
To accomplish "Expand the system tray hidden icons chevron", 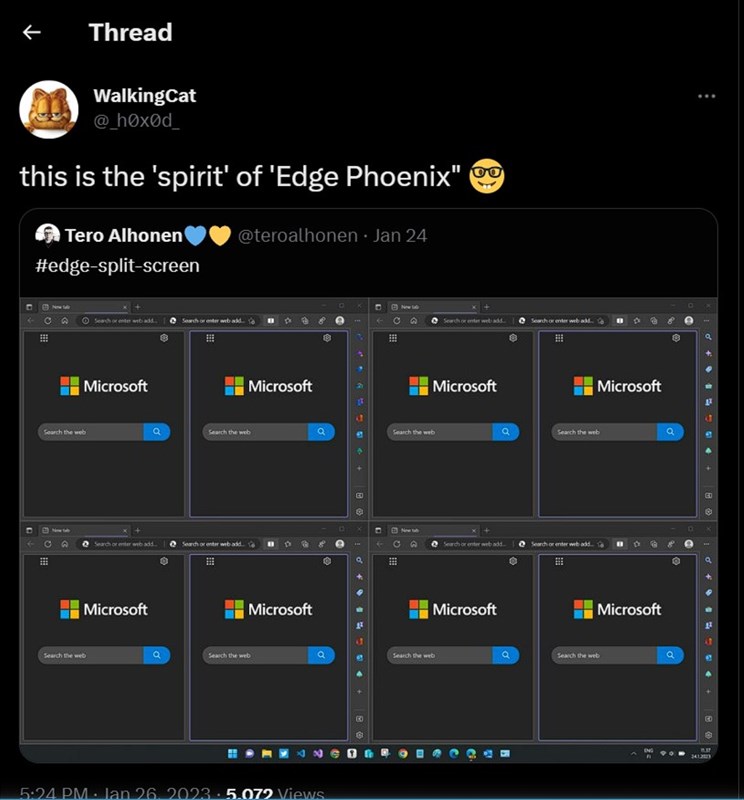I will [x=634, y=753].
